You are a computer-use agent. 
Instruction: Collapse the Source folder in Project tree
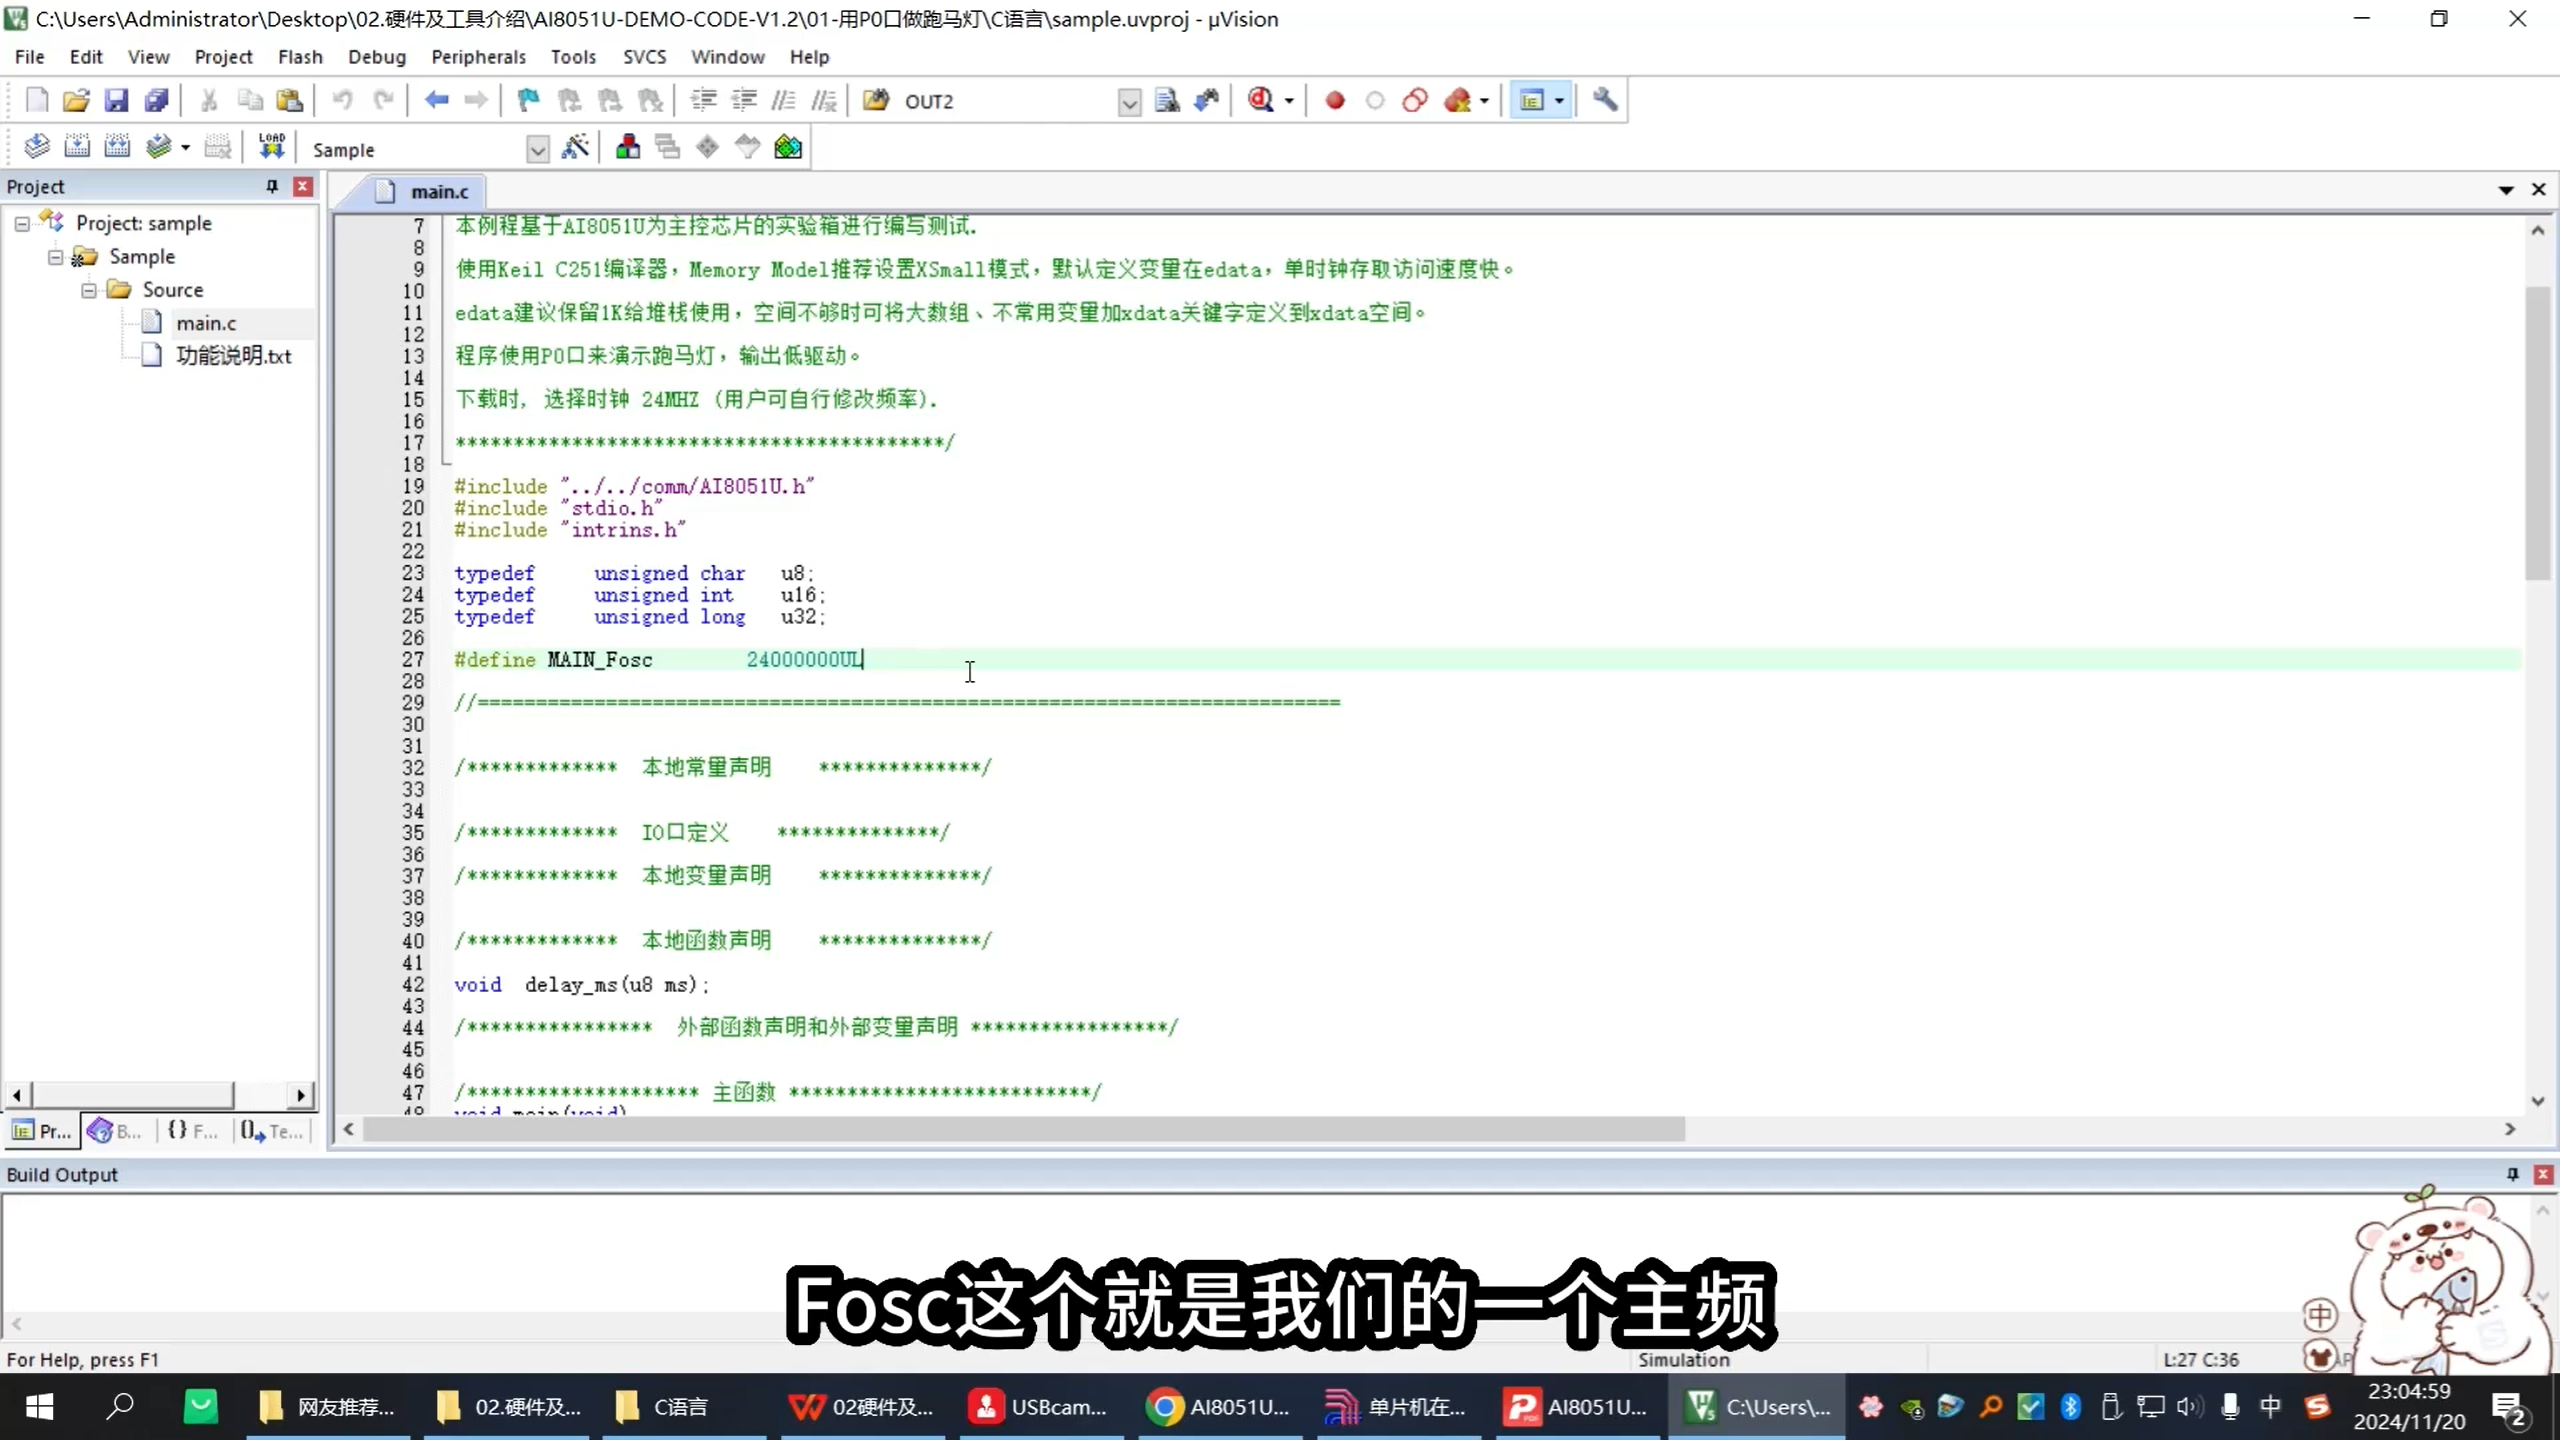pyautogui.click(x=89, y=290)
